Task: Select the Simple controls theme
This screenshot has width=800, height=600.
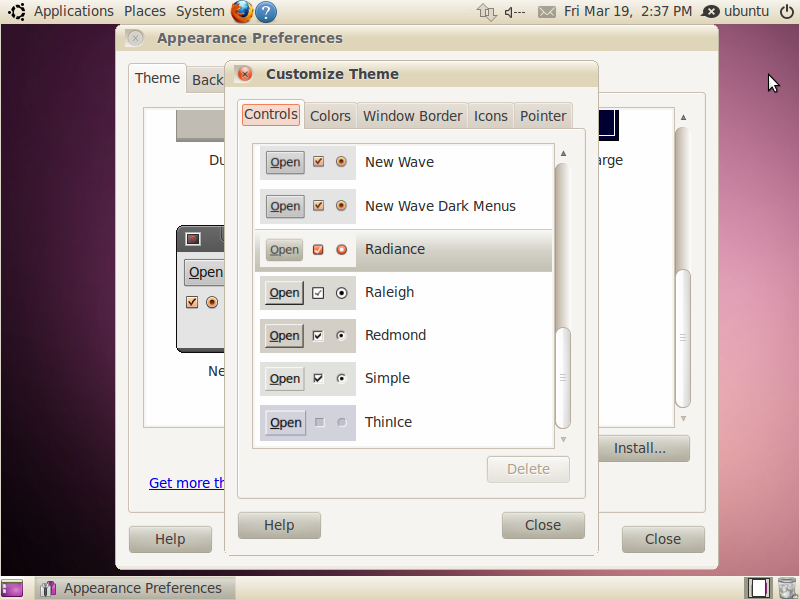Action: 404,379
